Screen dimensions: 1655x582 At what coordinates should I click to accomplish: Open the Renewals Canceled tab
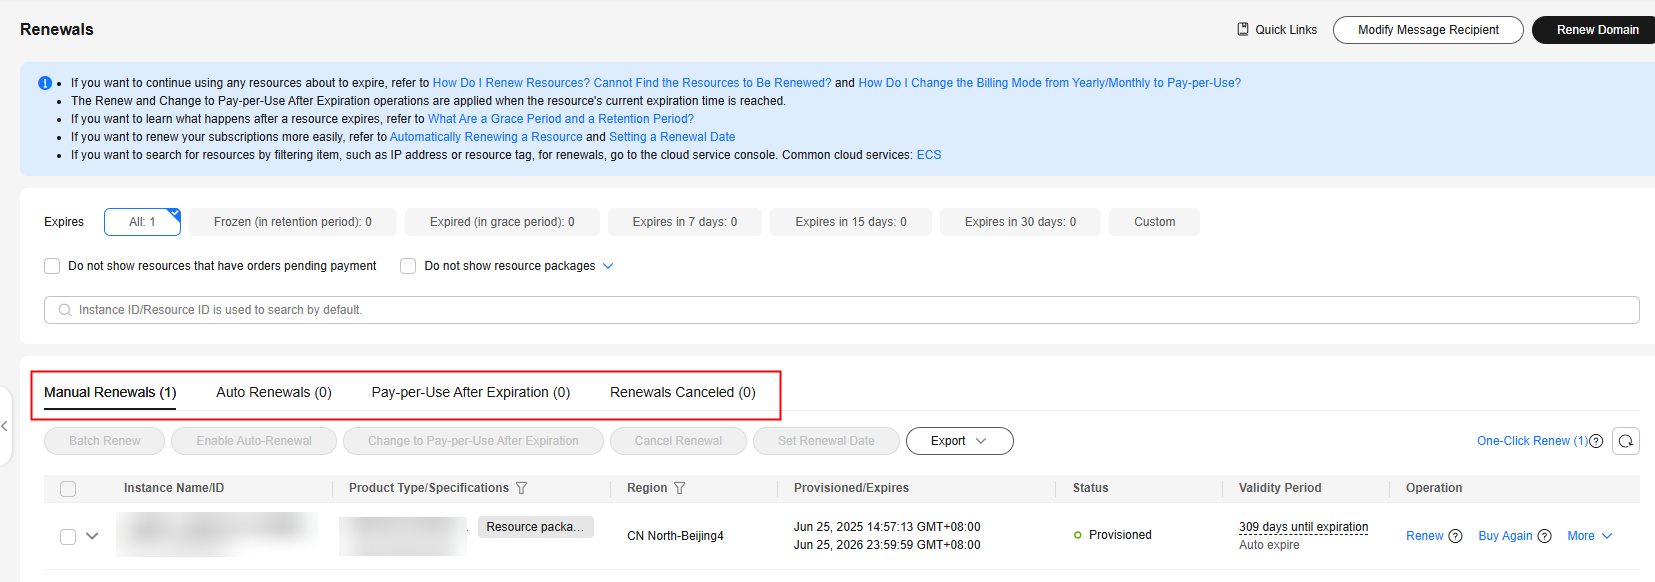click(x=682, y=392)
